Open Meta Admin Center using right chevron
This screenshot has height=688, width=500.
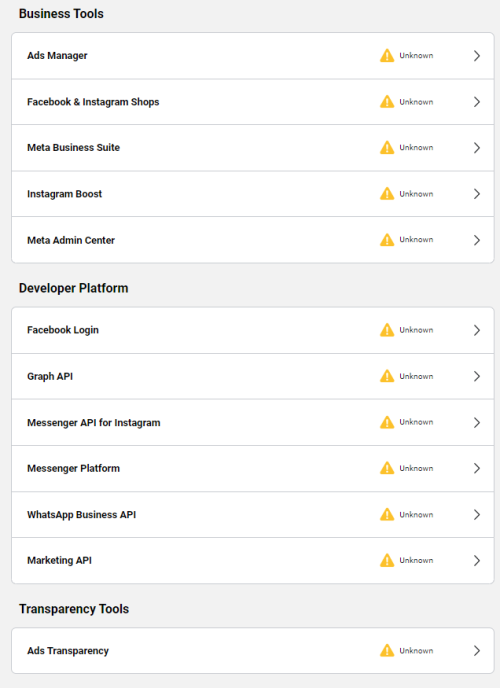tap(477, 240)
